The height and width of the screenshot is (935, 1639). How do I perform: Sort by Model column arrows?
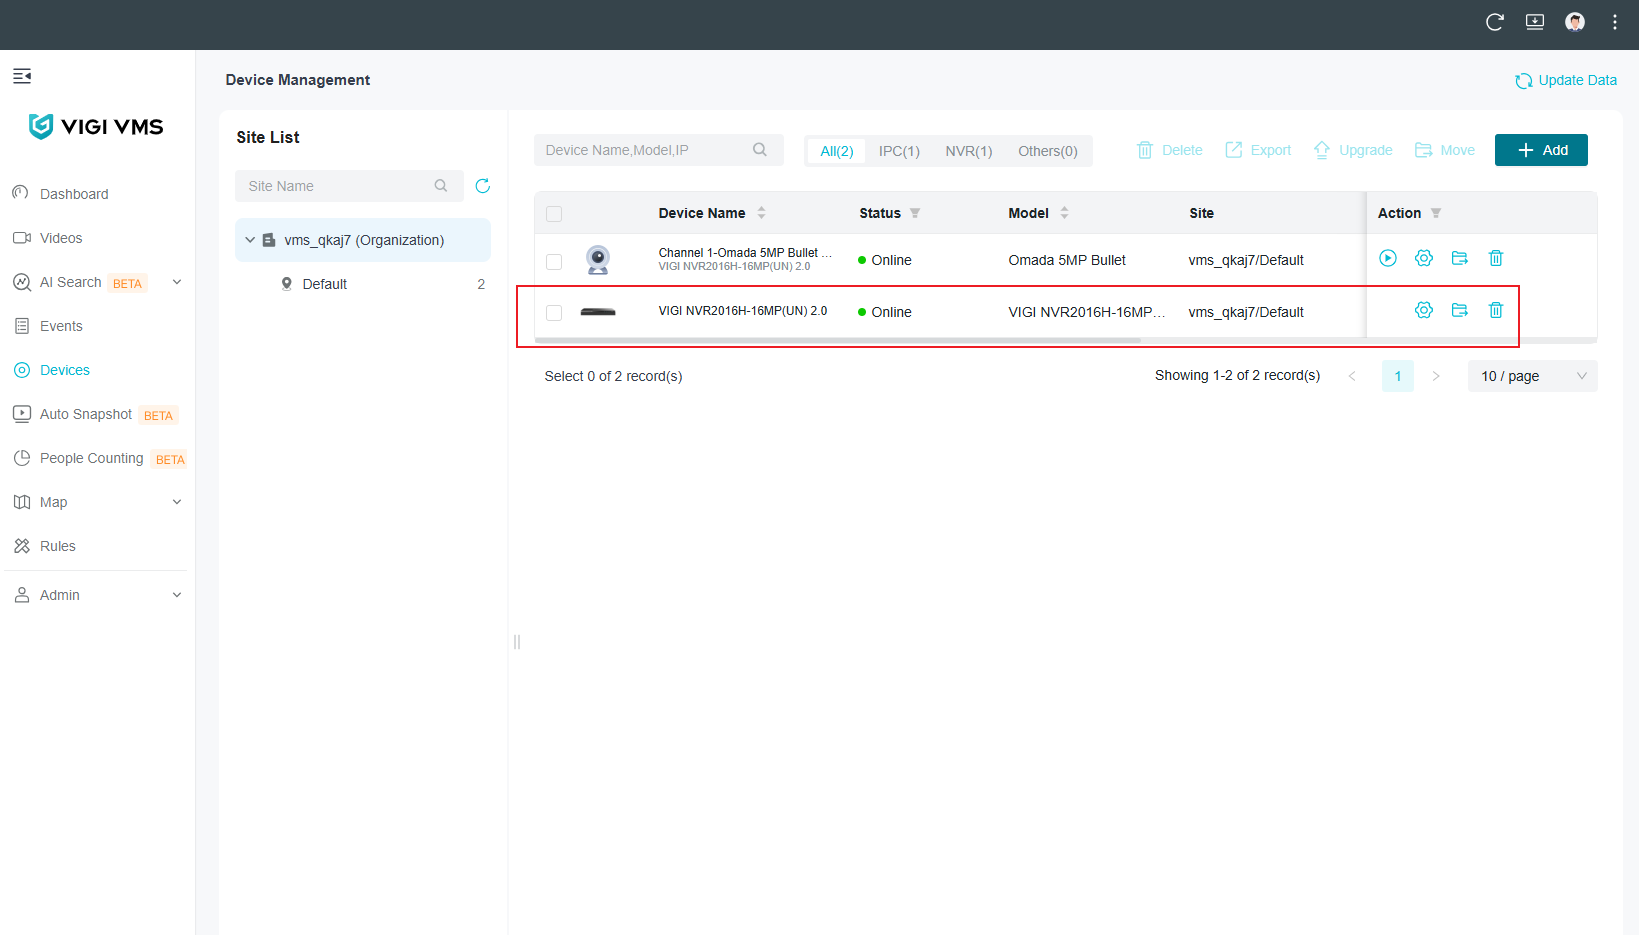tap(1065, 213)
